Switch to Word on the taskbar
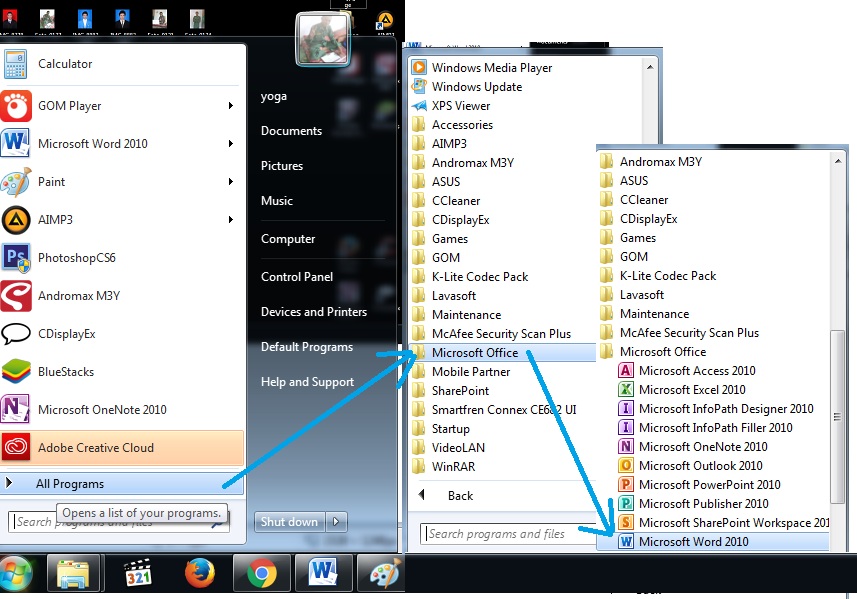Viewport: 857px width, 599px height. tap(323, 573)
